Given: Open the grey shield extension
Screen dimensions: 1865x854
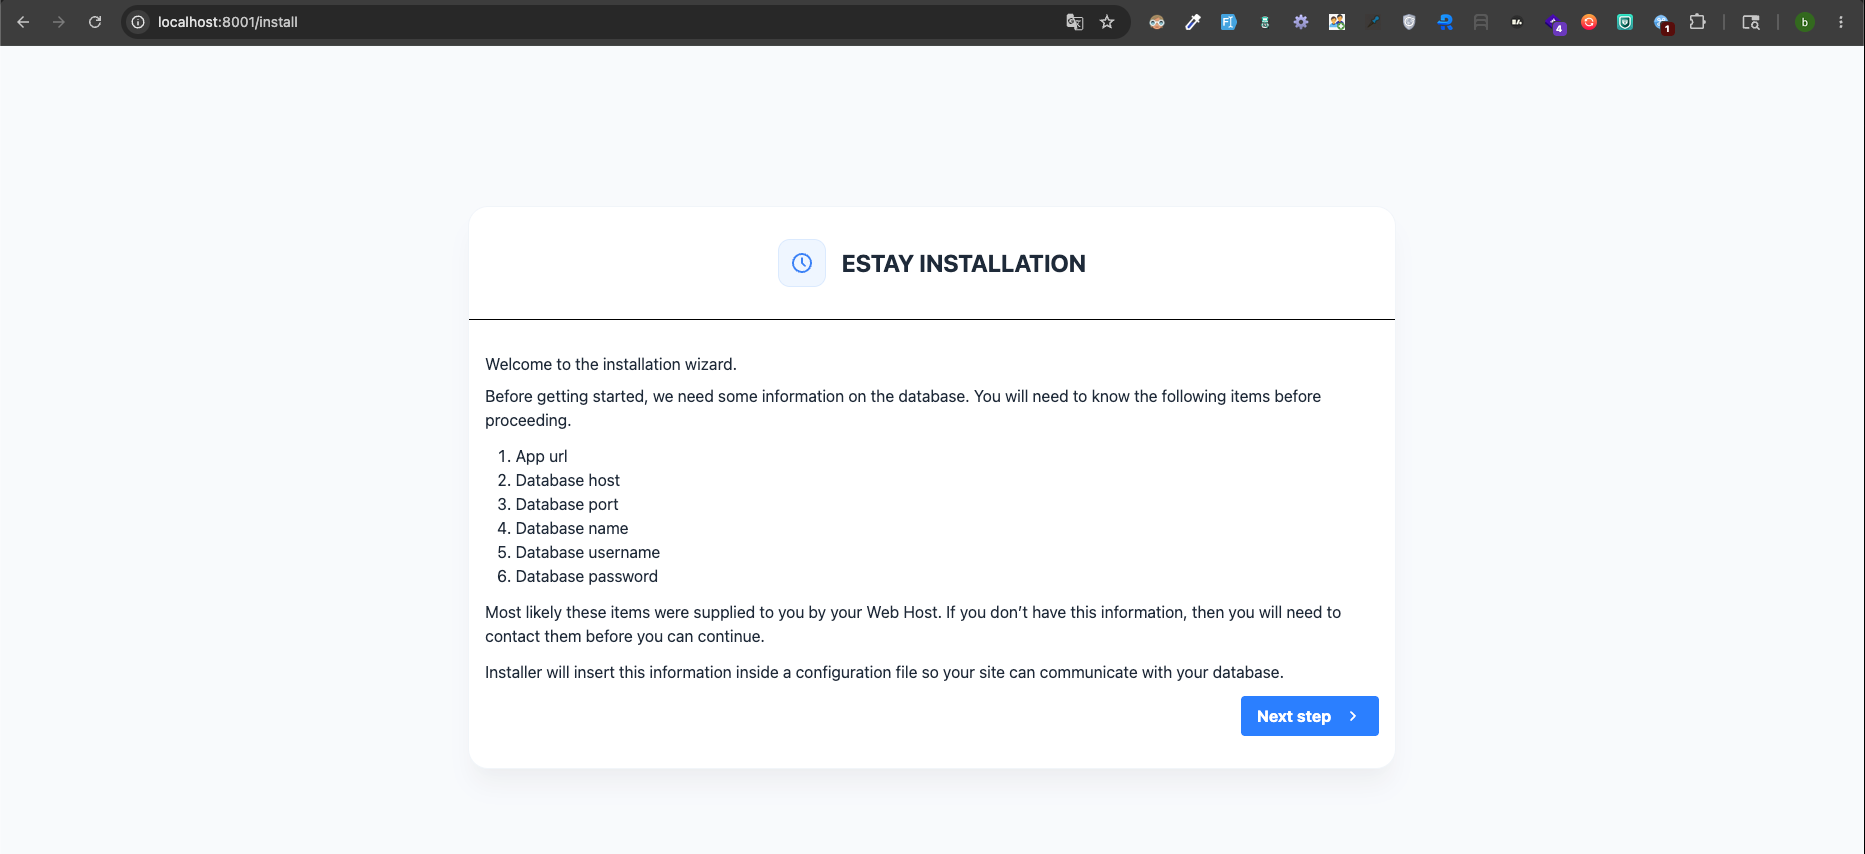Looking at the screenshot, I should click(x=1409, y=22).
